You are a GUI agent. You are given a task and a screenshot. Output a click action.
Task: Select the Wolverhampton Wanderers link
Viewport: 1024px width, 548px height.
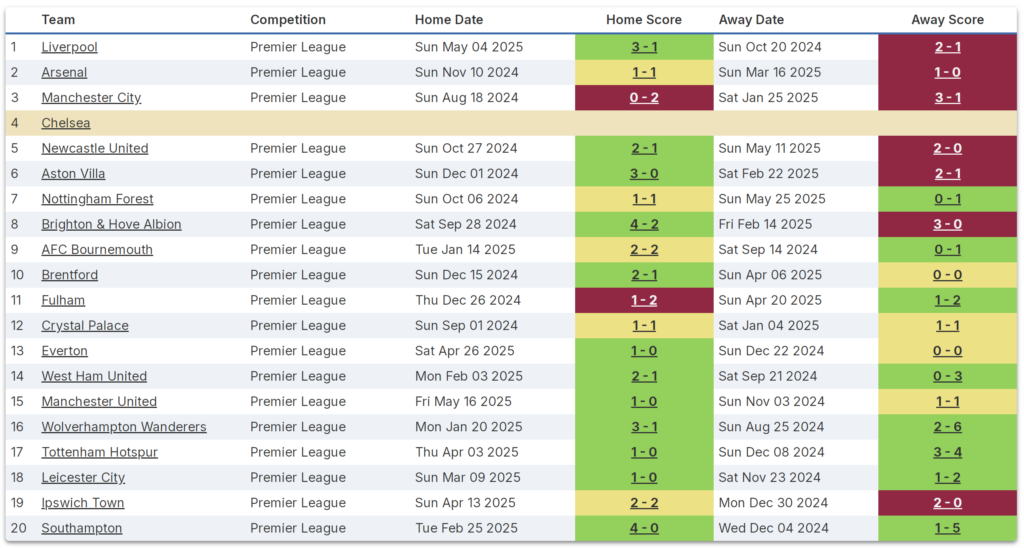click(124, 427)
